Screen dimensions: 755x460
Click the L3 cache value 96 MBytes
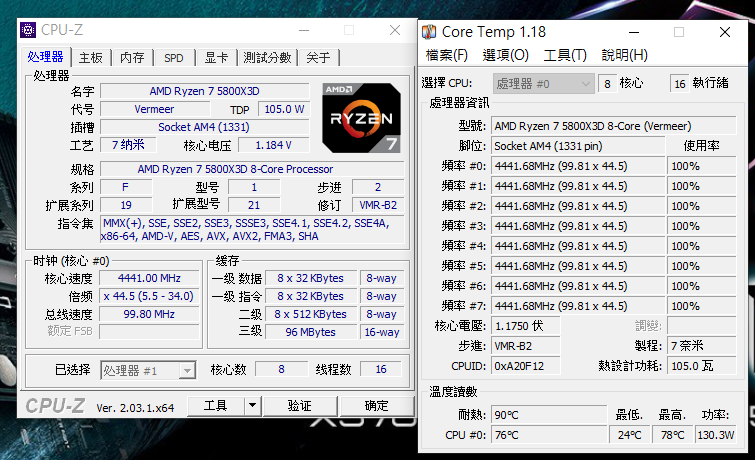(x=311, y=332)
